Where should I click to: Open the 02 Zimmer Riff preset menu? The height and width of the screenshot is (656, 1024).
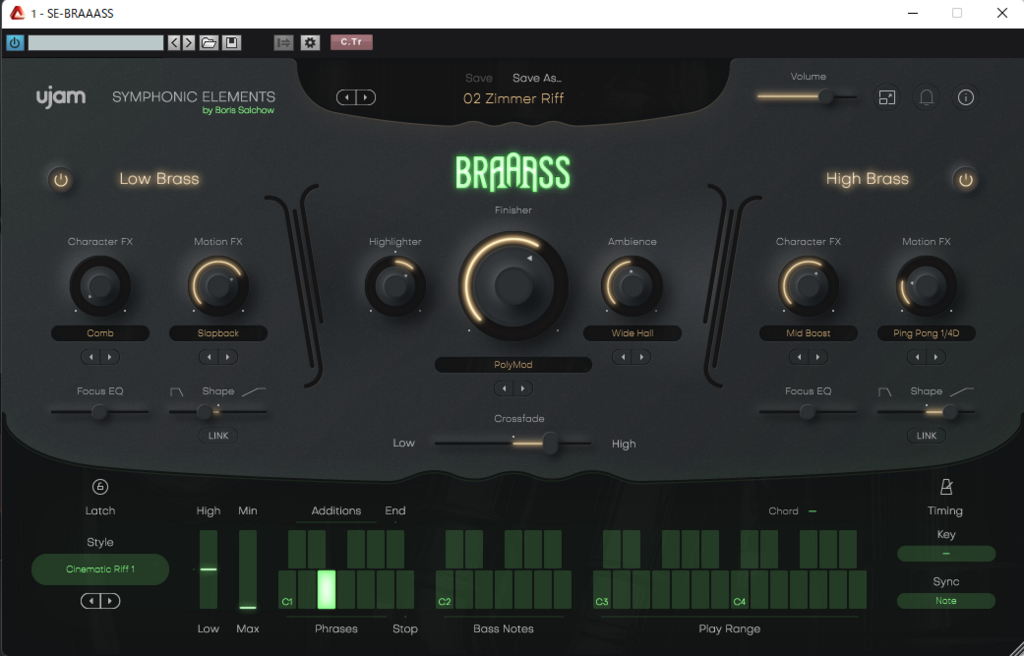pos(513,99)
